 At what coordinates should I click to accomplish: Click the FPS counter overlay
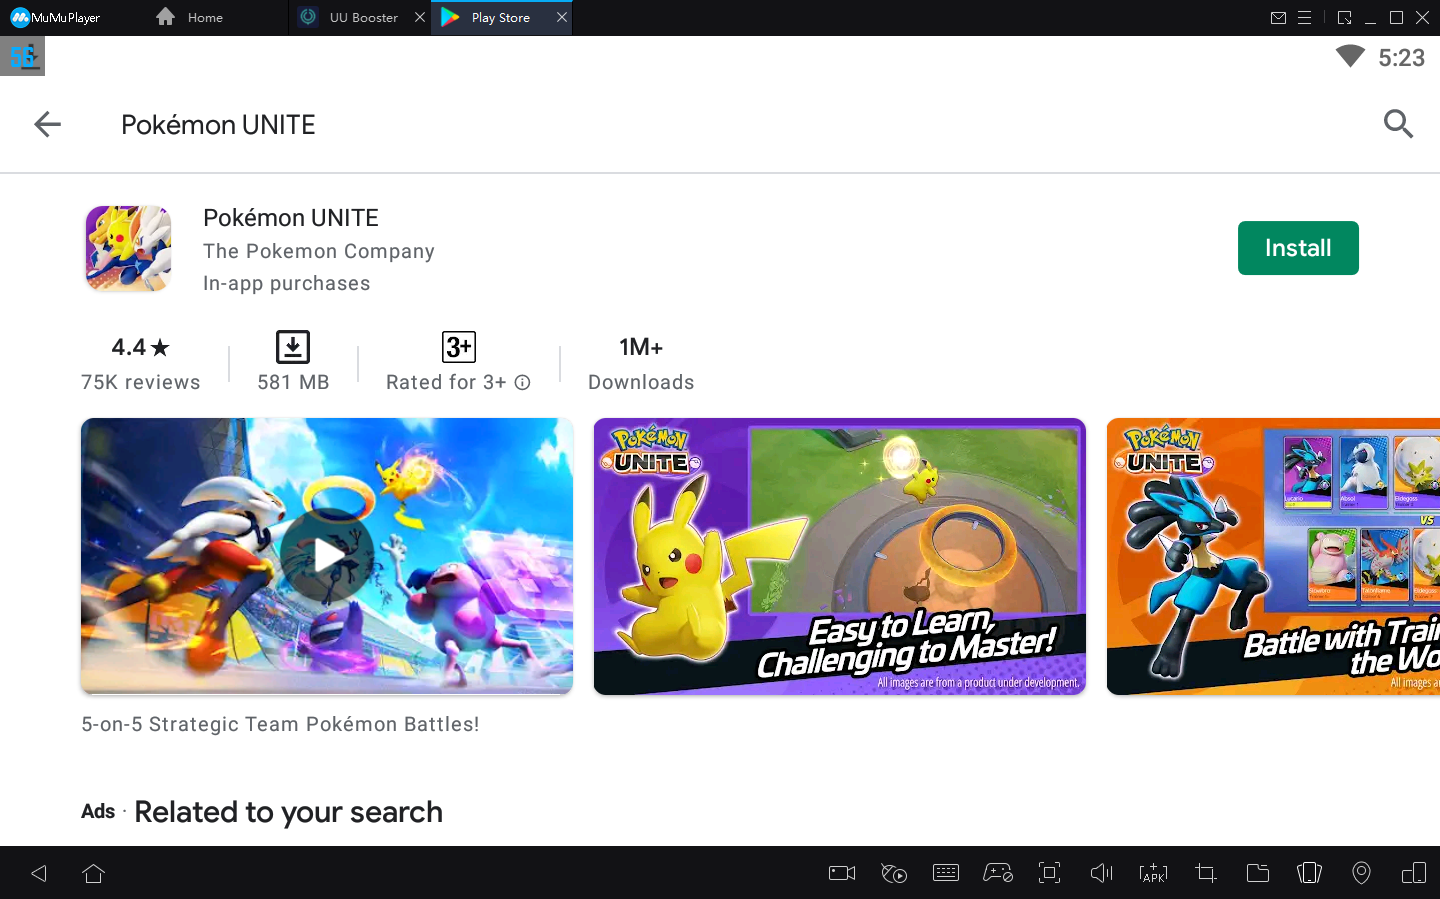pyautogui.click(x=22, y=56)
